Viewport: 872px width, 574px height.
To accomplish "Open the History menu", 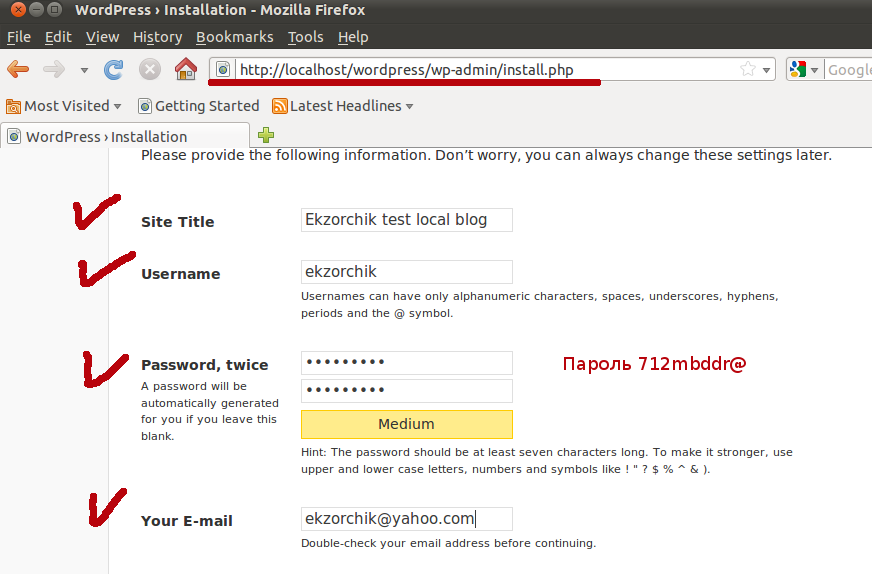I will tap(157, 37).
